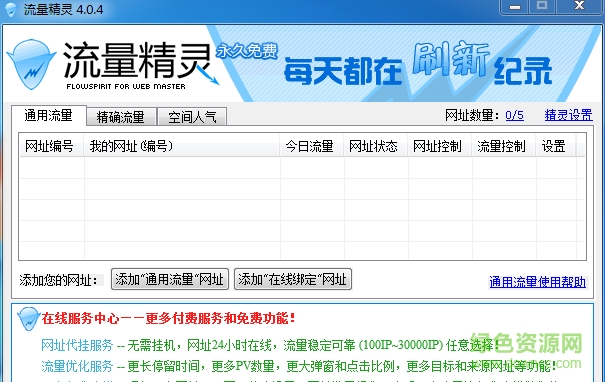Close the 流量精灵 window
This screenshot has height=382, width=605.
point(579,7)
